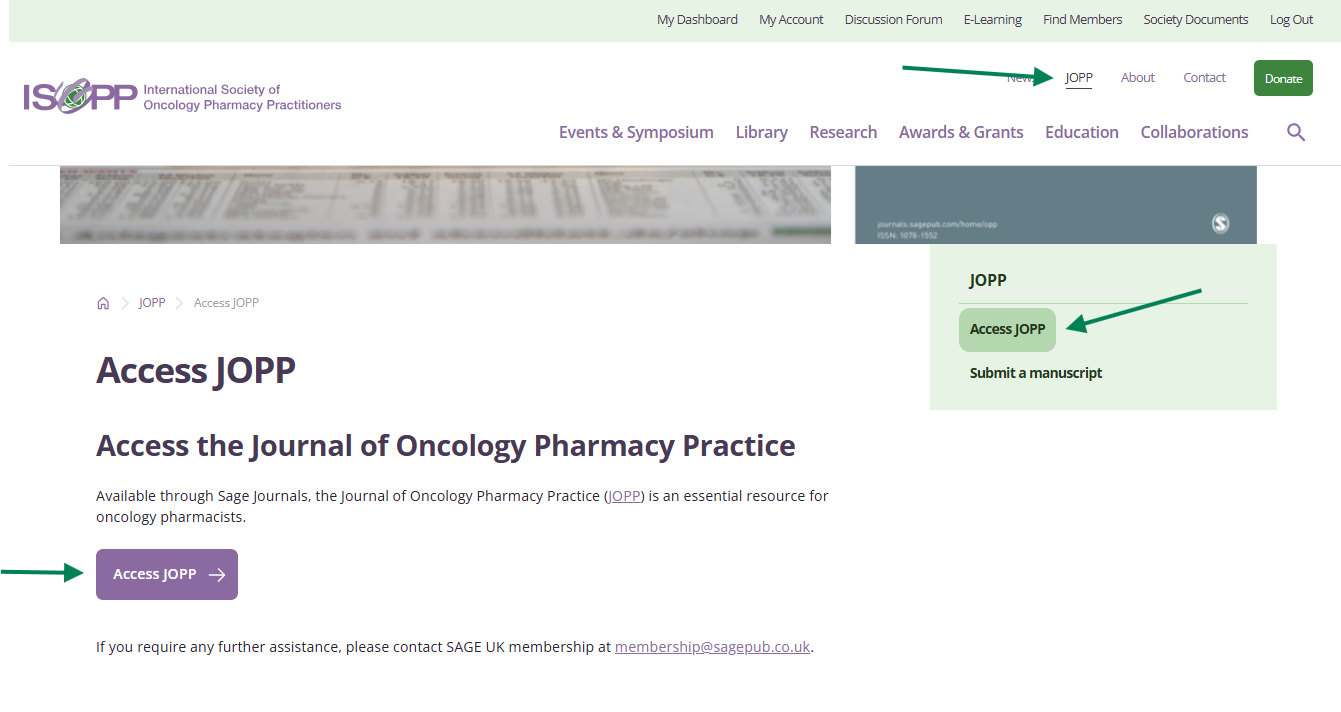
Task: Select Access JOPP in the sidebar
Action: (x=1007, y=330)
